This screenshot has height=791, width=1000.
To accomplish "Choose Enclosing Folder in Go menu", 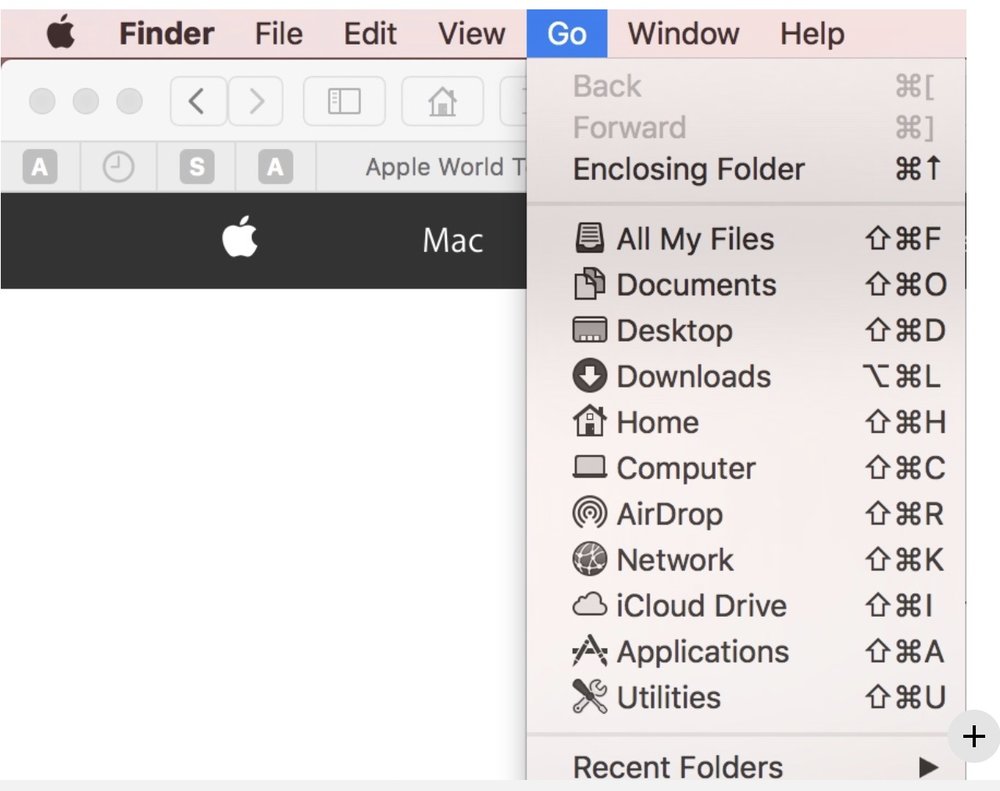I will click(746, 169).
